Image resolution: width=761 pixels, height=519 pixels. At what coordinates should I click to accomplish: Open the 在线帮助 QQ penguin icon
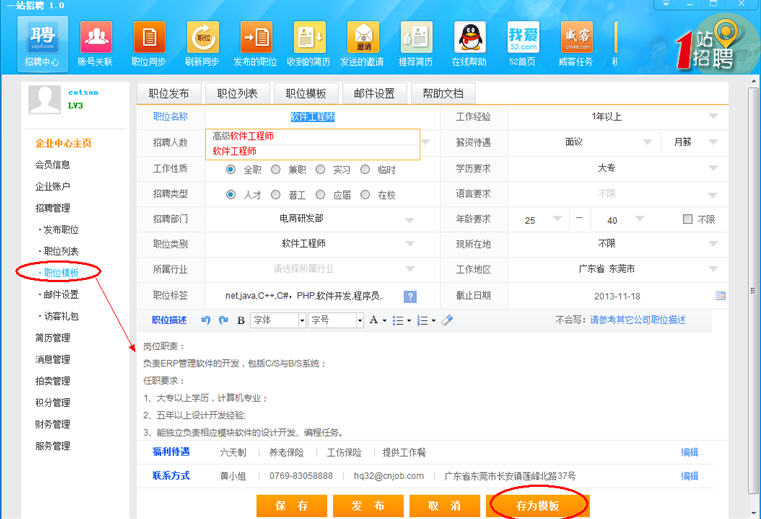[469, 42]
